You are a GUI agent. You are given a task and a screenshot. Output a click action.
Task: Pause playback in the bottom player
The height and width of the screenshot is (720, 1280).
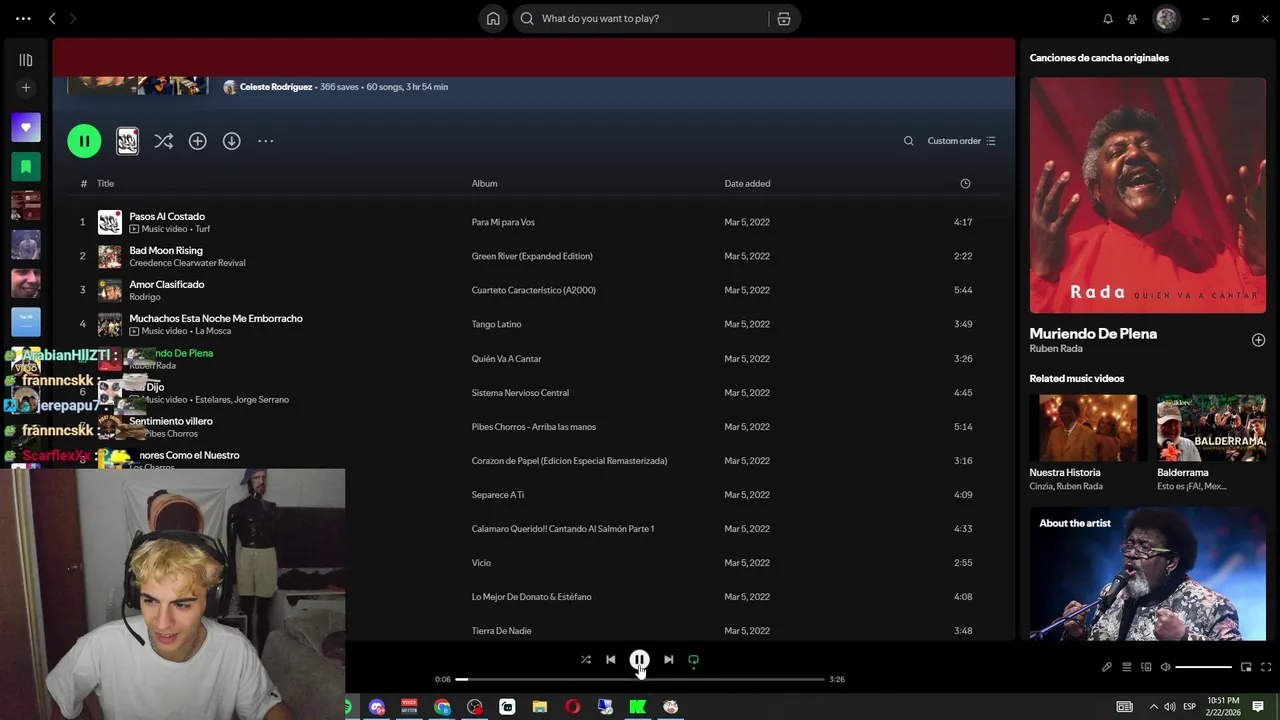[x=639, y=659]
